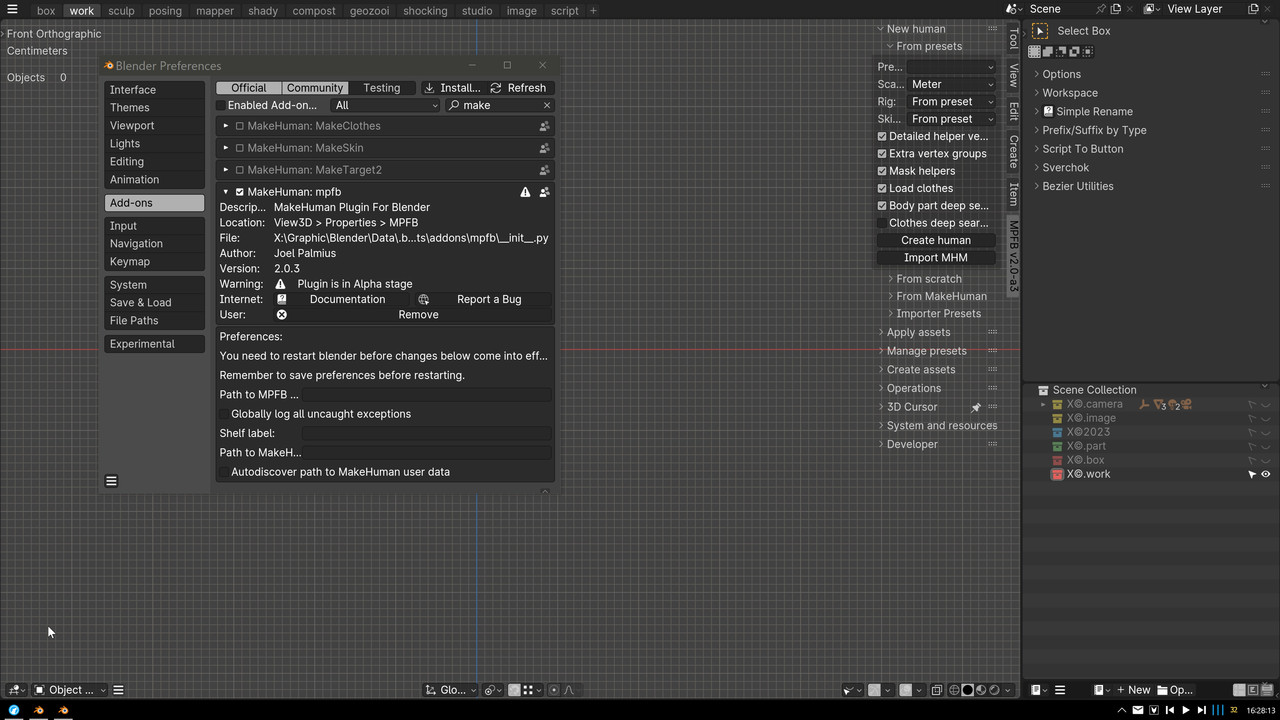The image size is (1280, 720).
Task: Open the Skin dropdown set to From preset
Action: (x=952, y=119)
